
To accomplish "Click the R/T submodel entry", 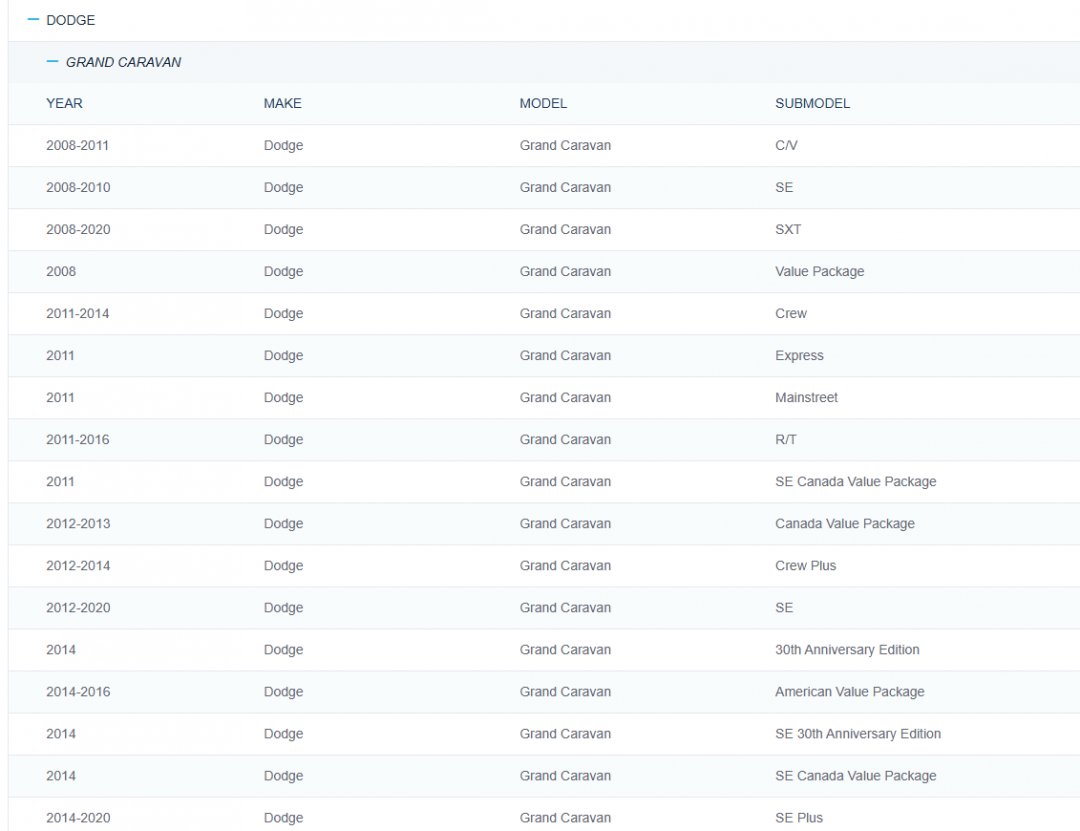I will [x=786, y=439].
